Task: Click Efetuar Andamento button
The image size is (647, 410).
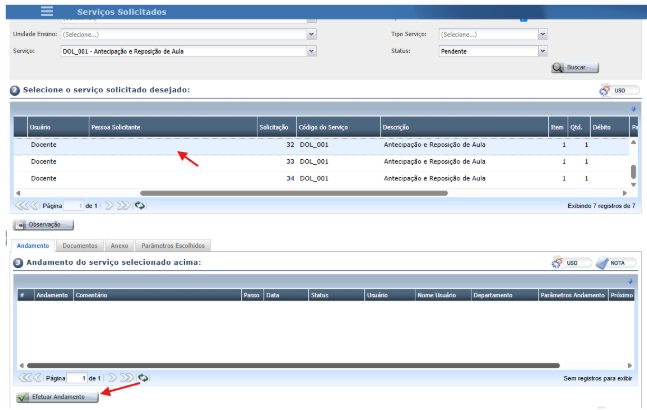Action: point(57,397)
